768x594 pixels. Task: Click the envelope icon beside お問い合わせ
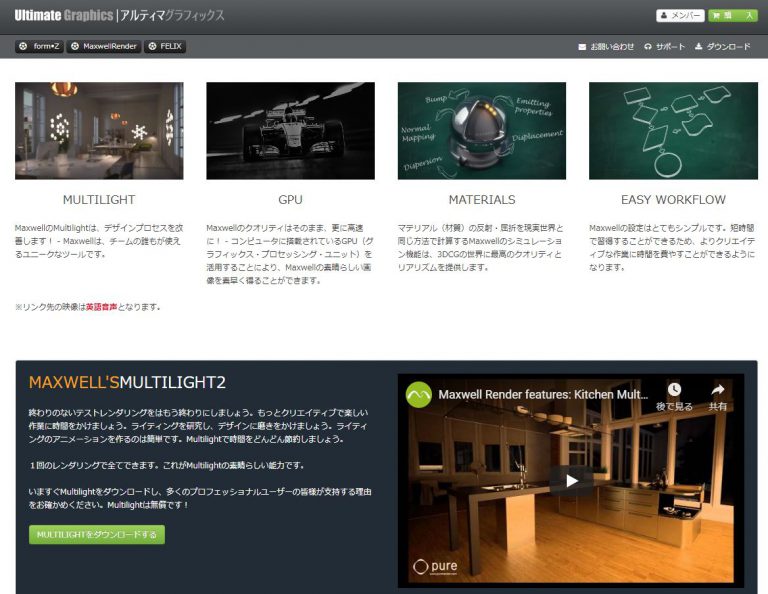click(582, 47)
